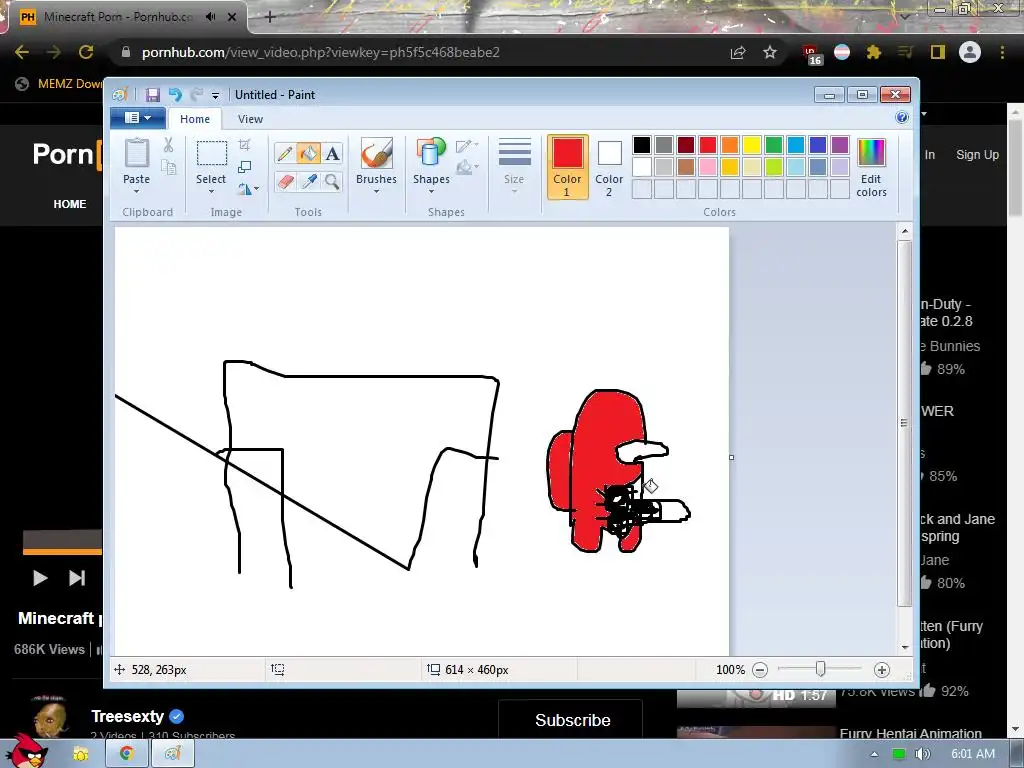This screenshot has height=768, width=1024.
Task: Select the Brushes tool
Action: [x=377, y=153]
